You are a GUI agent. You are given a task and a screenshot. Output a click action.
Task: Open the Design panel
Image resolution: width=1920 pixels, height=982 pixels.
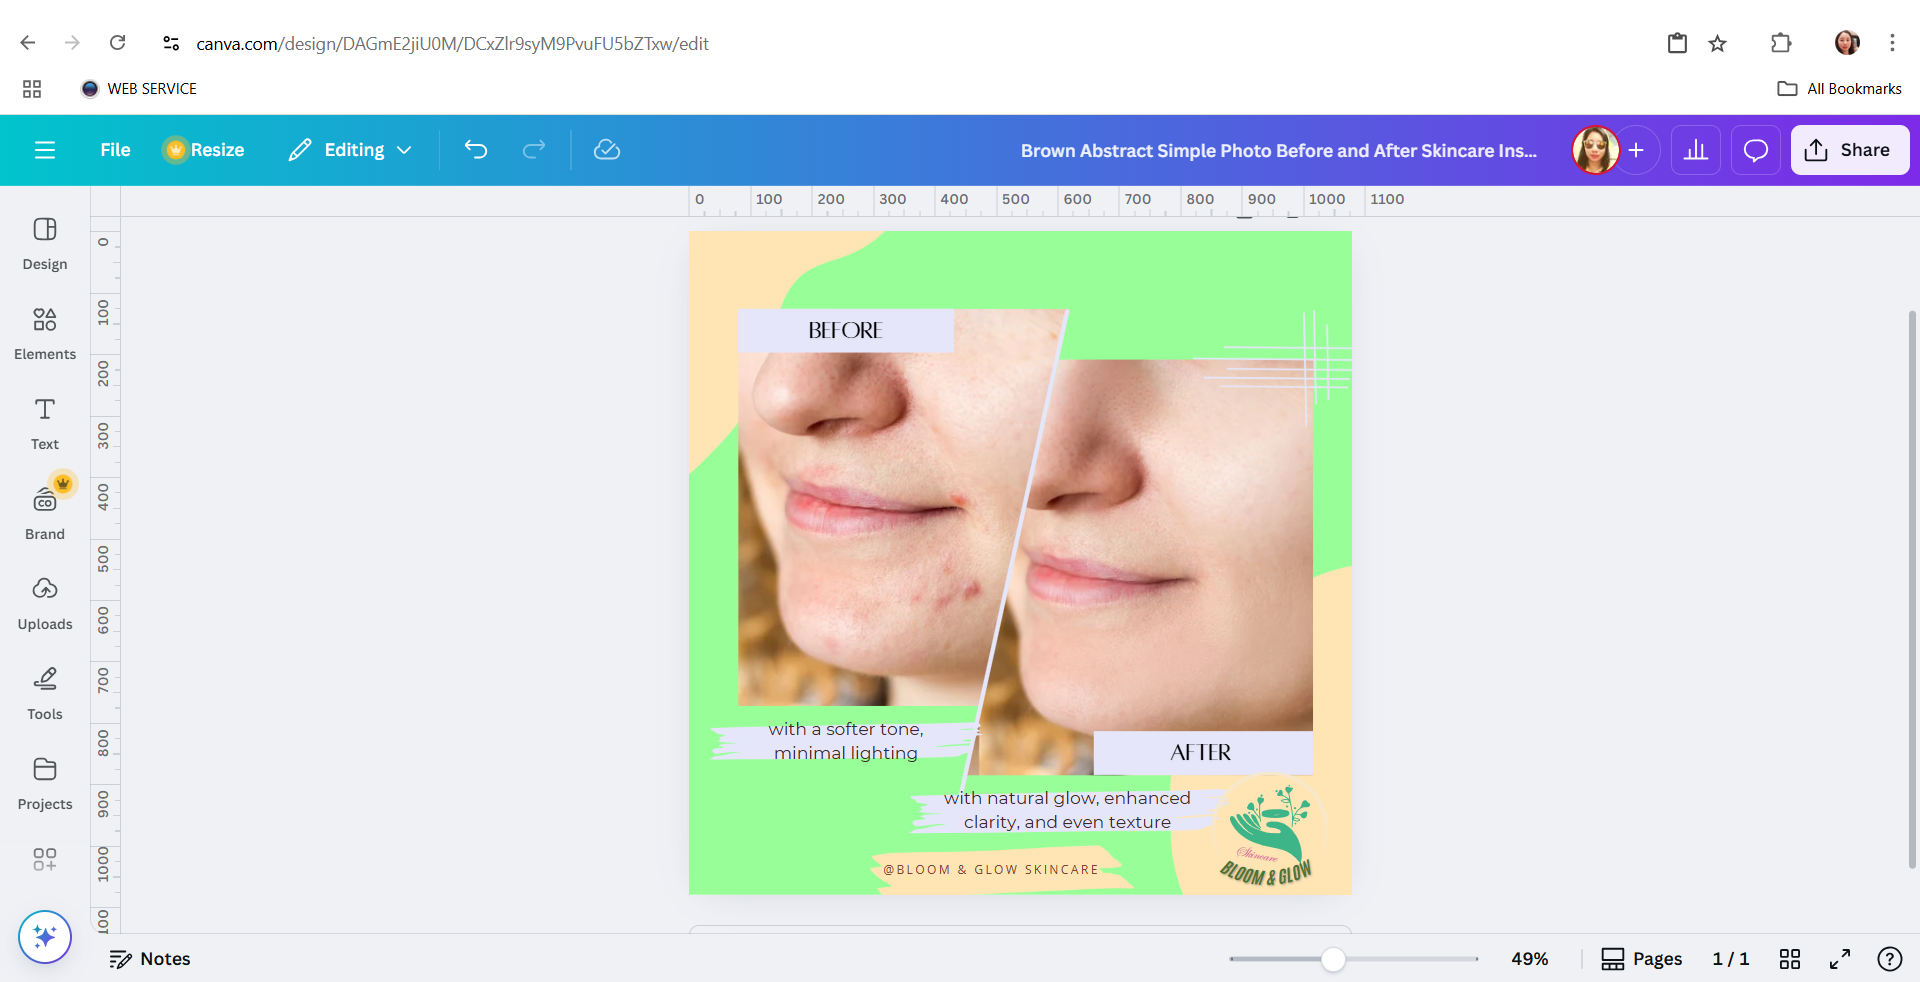coord(45,243)
